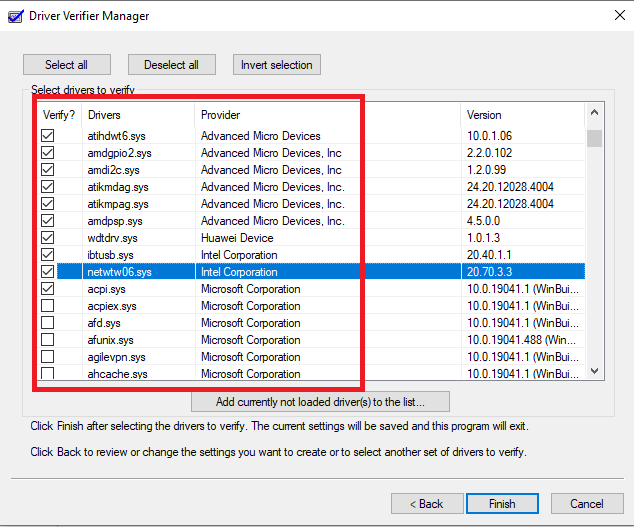The image size is (634, 527).
Task: Click version 10.0.1.06 cell
Action: (x=489, y=136)
